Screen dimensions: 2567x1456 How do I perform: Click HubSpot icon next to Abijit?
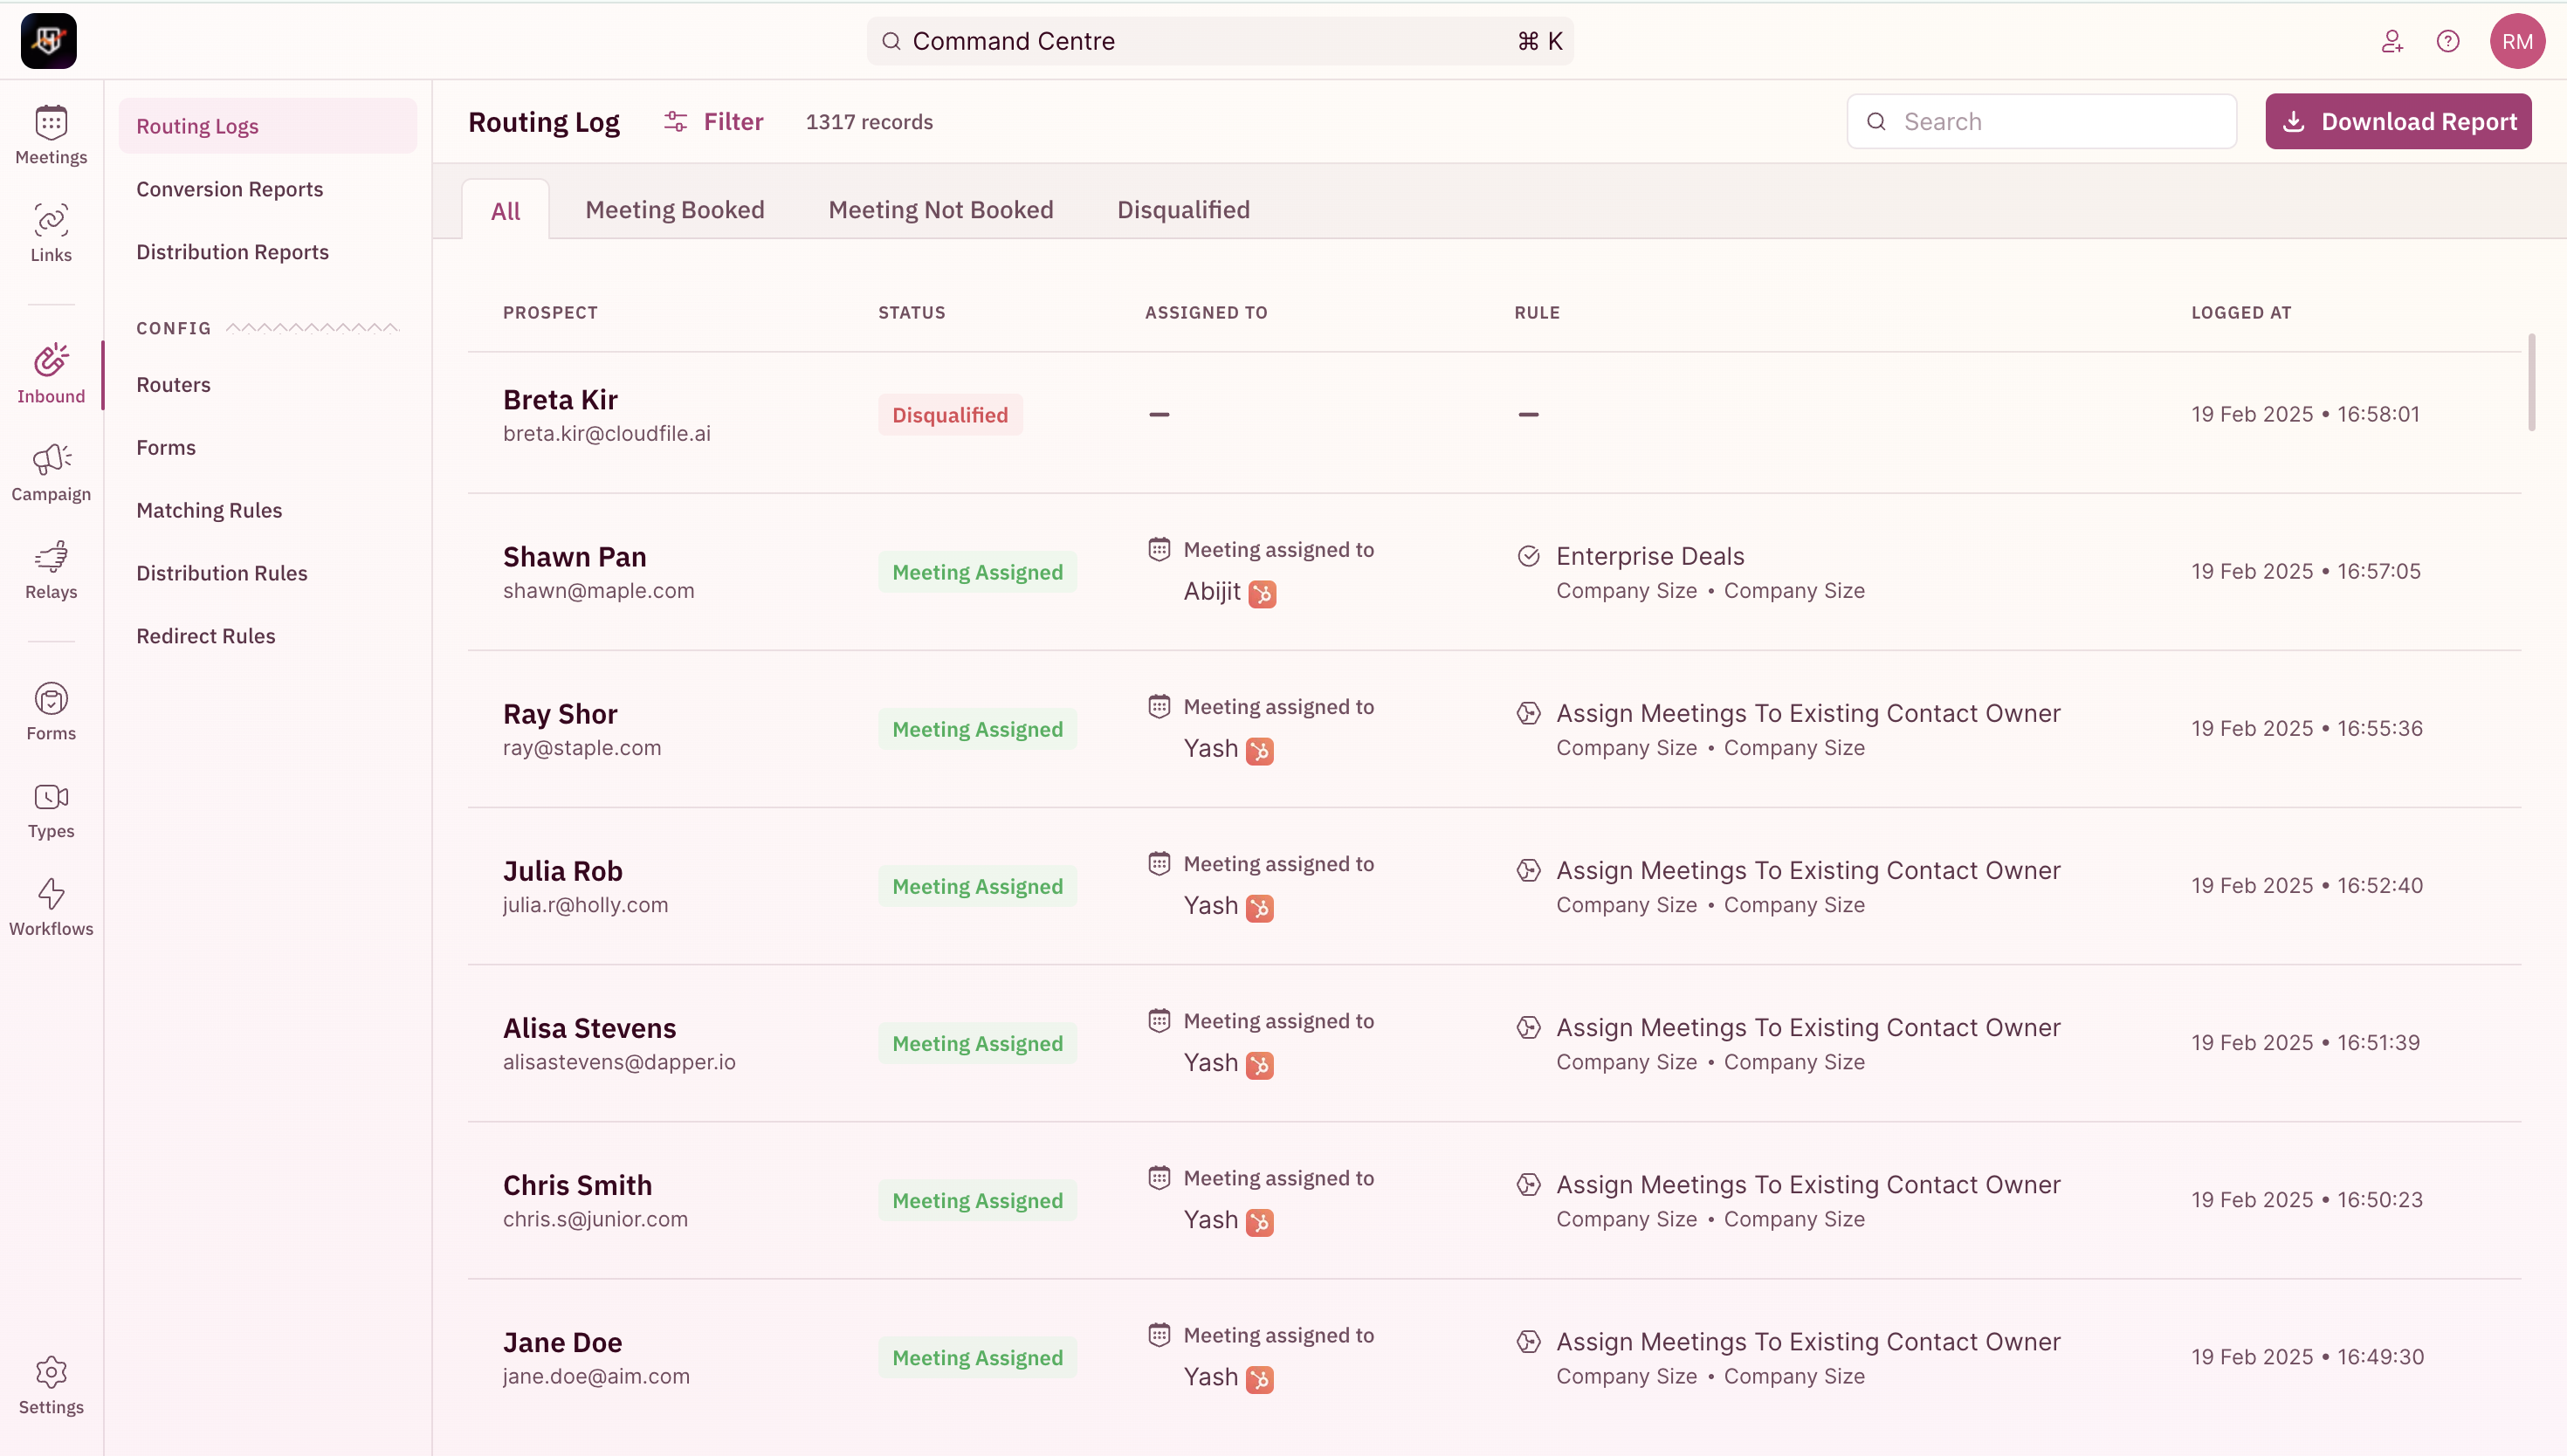coord(1262,594)
